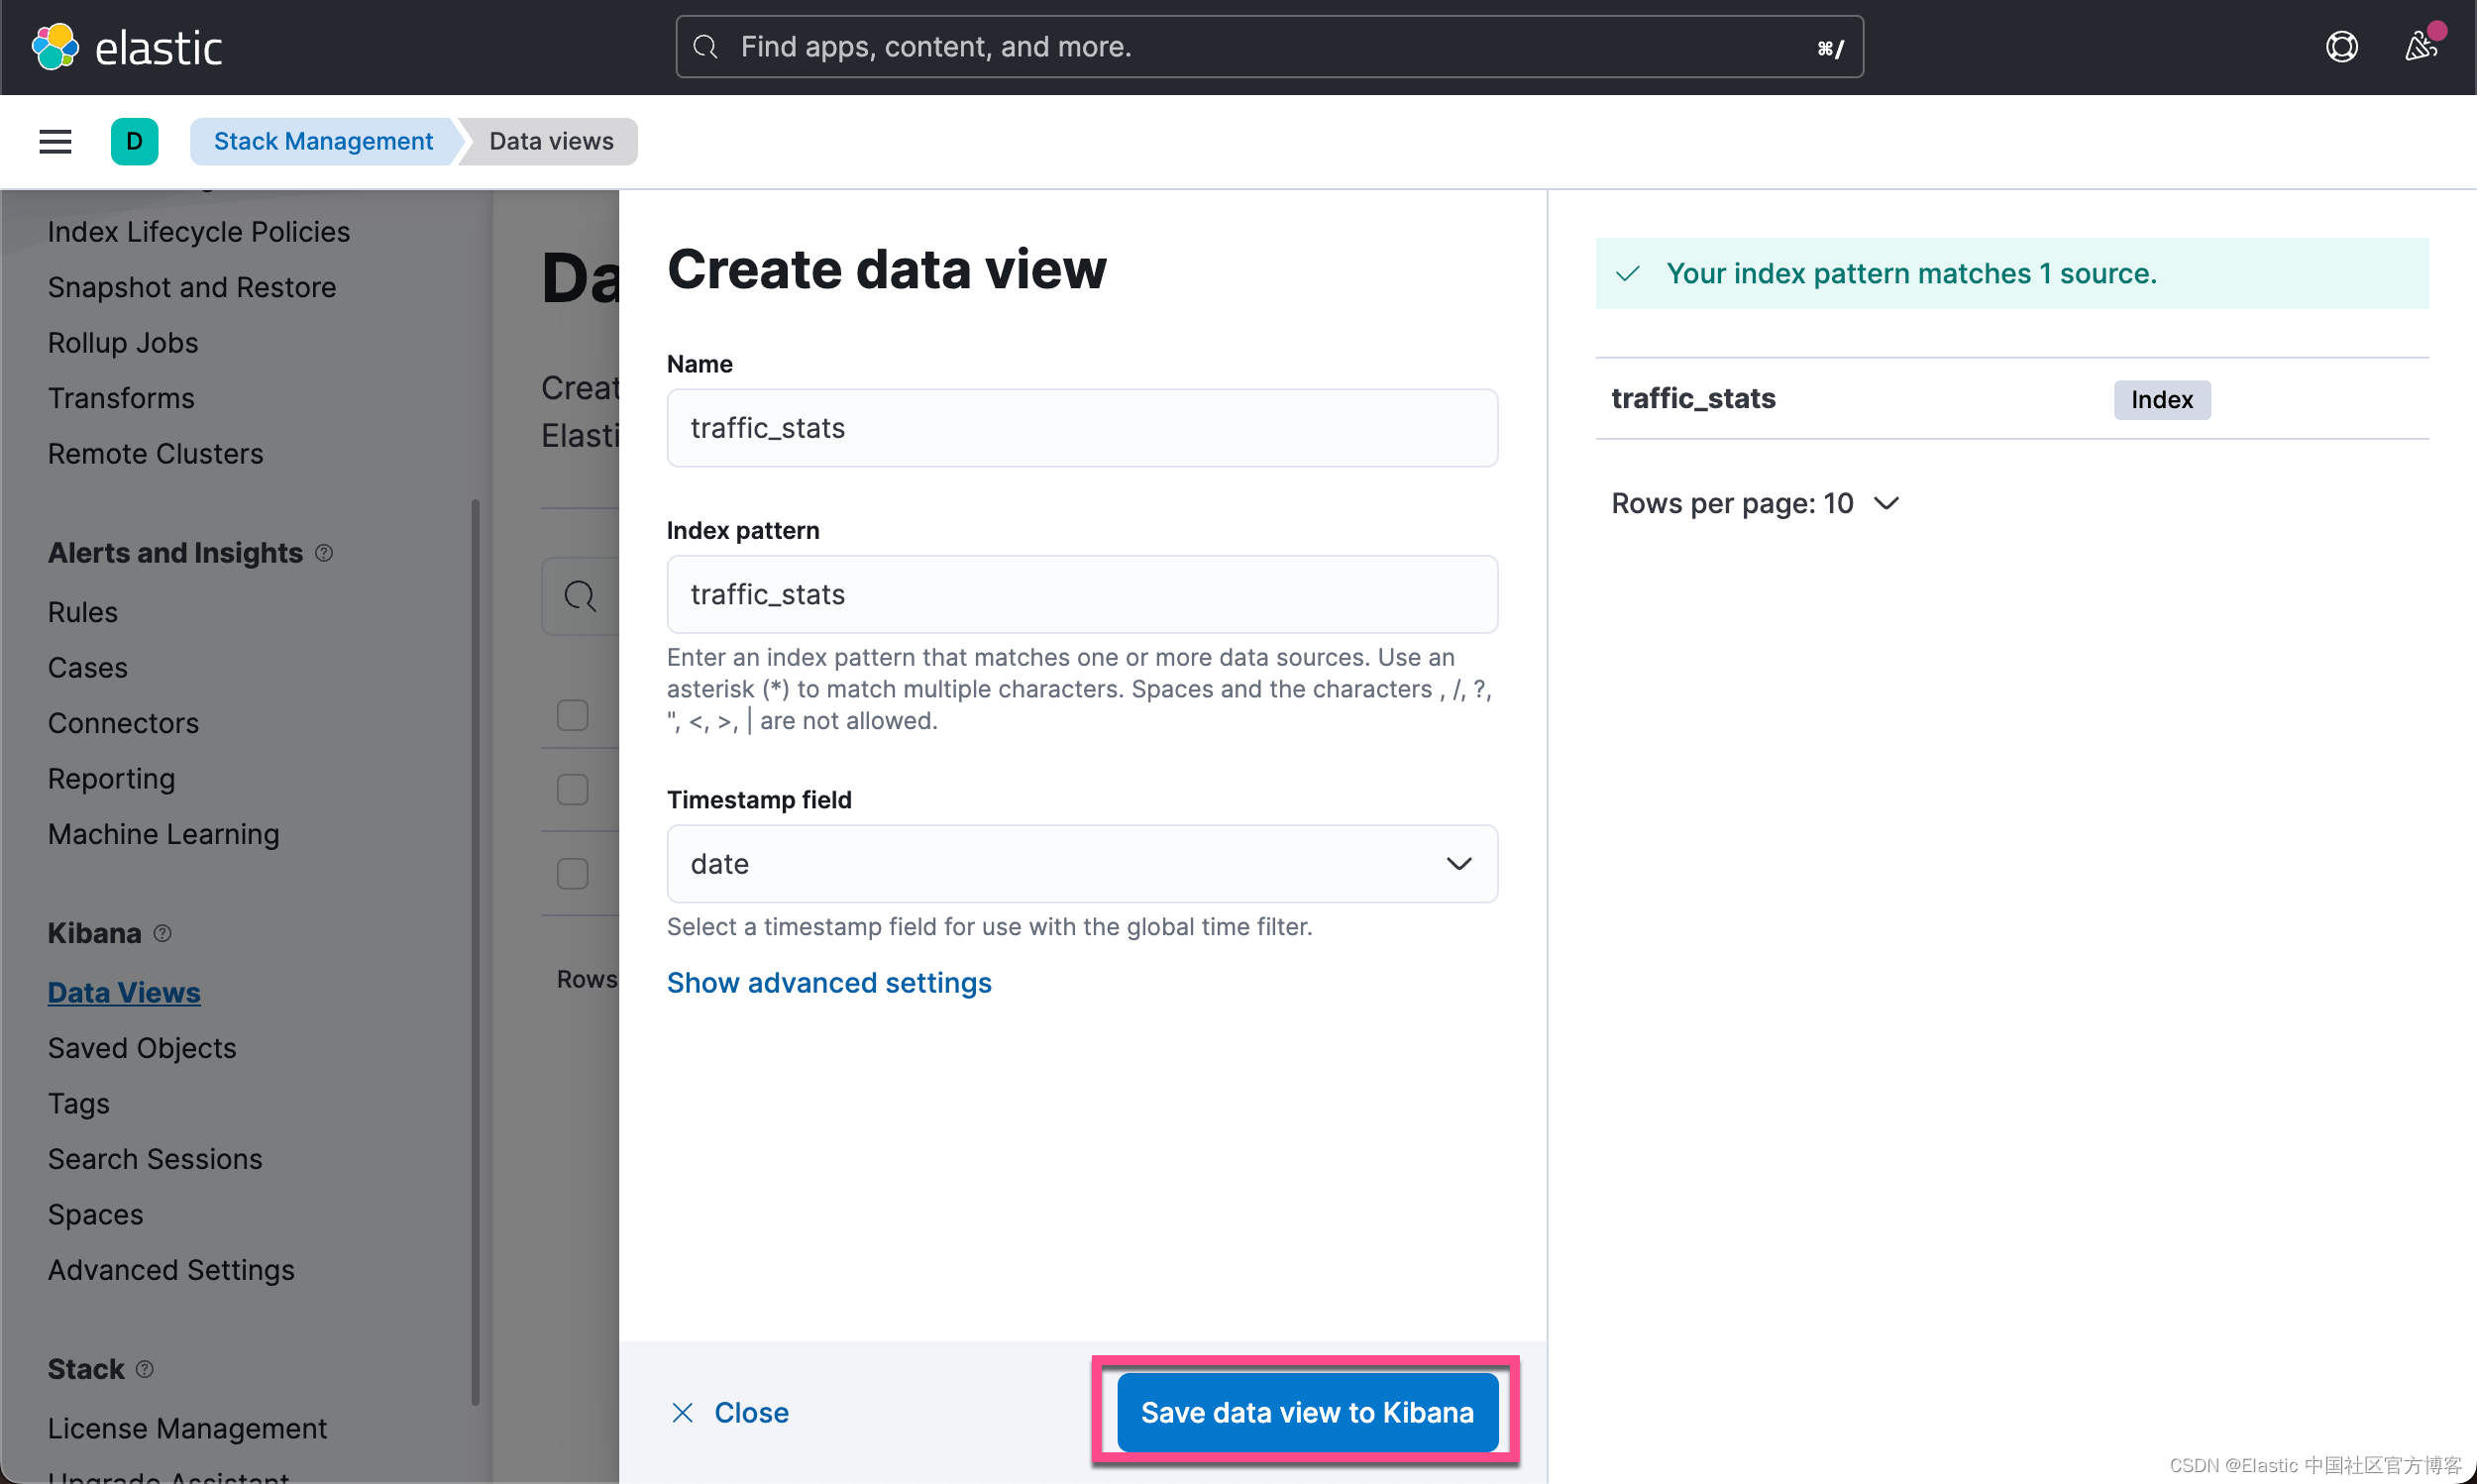
Task: Click the help icon next to Stack heading
Action: (x=145, y=1369)
